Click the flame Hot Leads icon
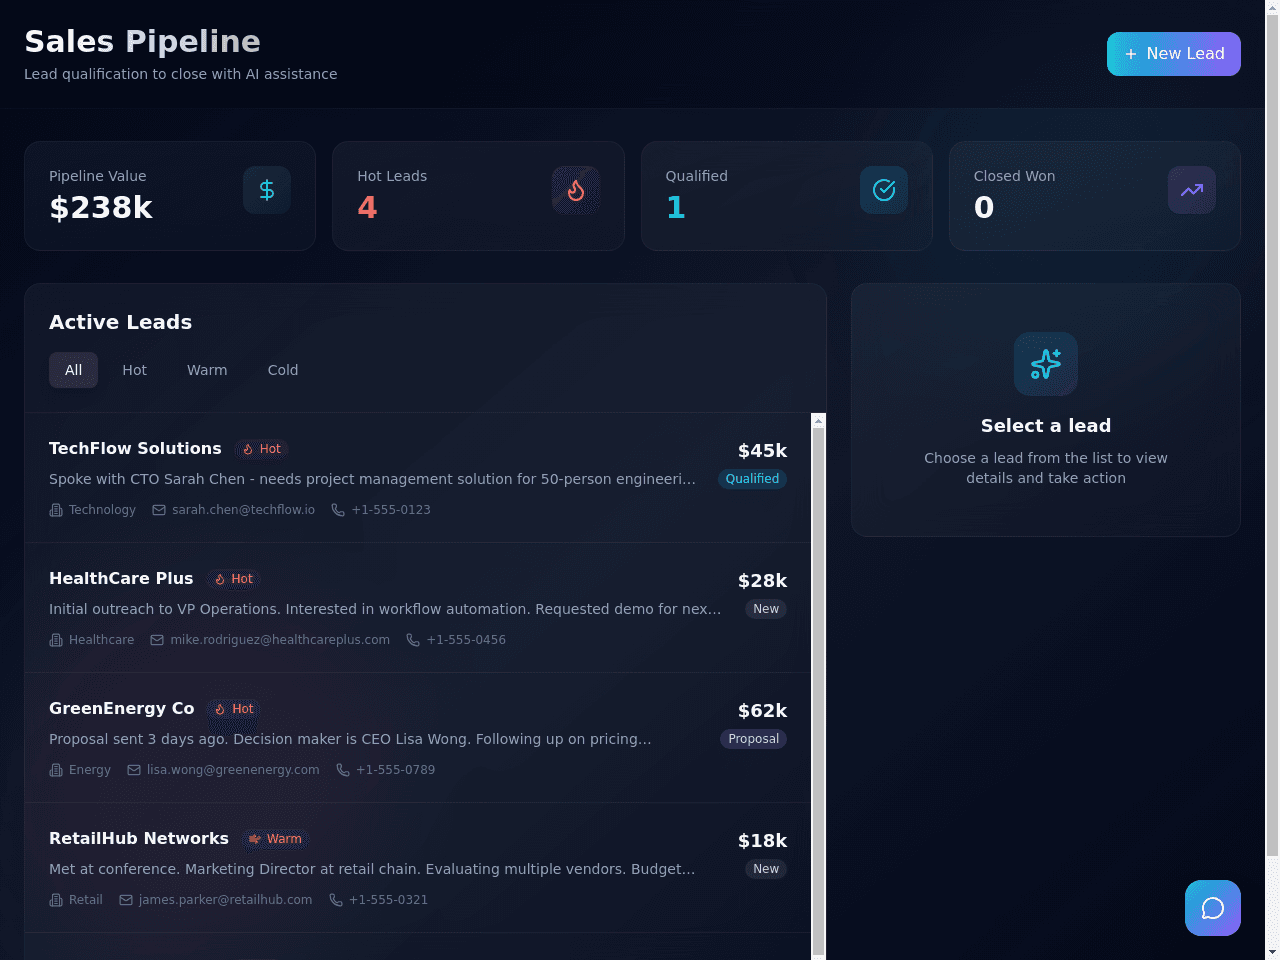 tap(576, 190)
